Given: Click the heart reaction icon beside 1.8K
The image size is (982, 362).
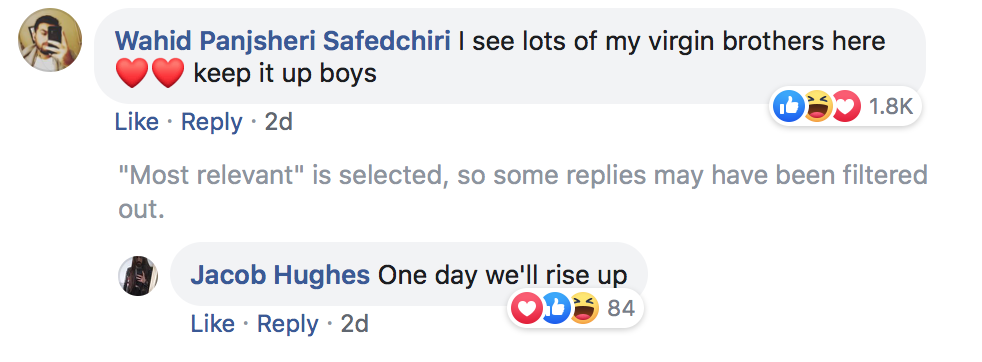Looking at the screenshot, I should tap(845, 106).
